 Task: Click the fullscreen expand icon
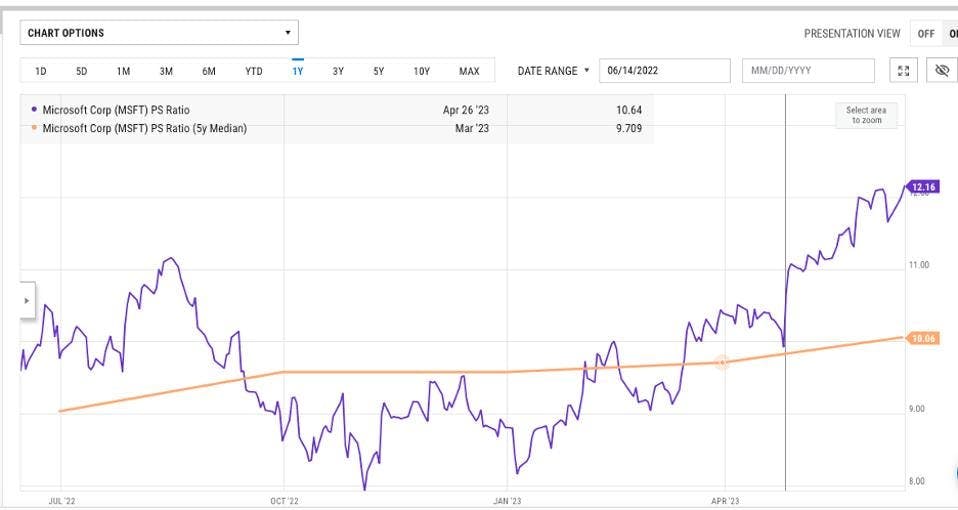[x=904, y=71]
